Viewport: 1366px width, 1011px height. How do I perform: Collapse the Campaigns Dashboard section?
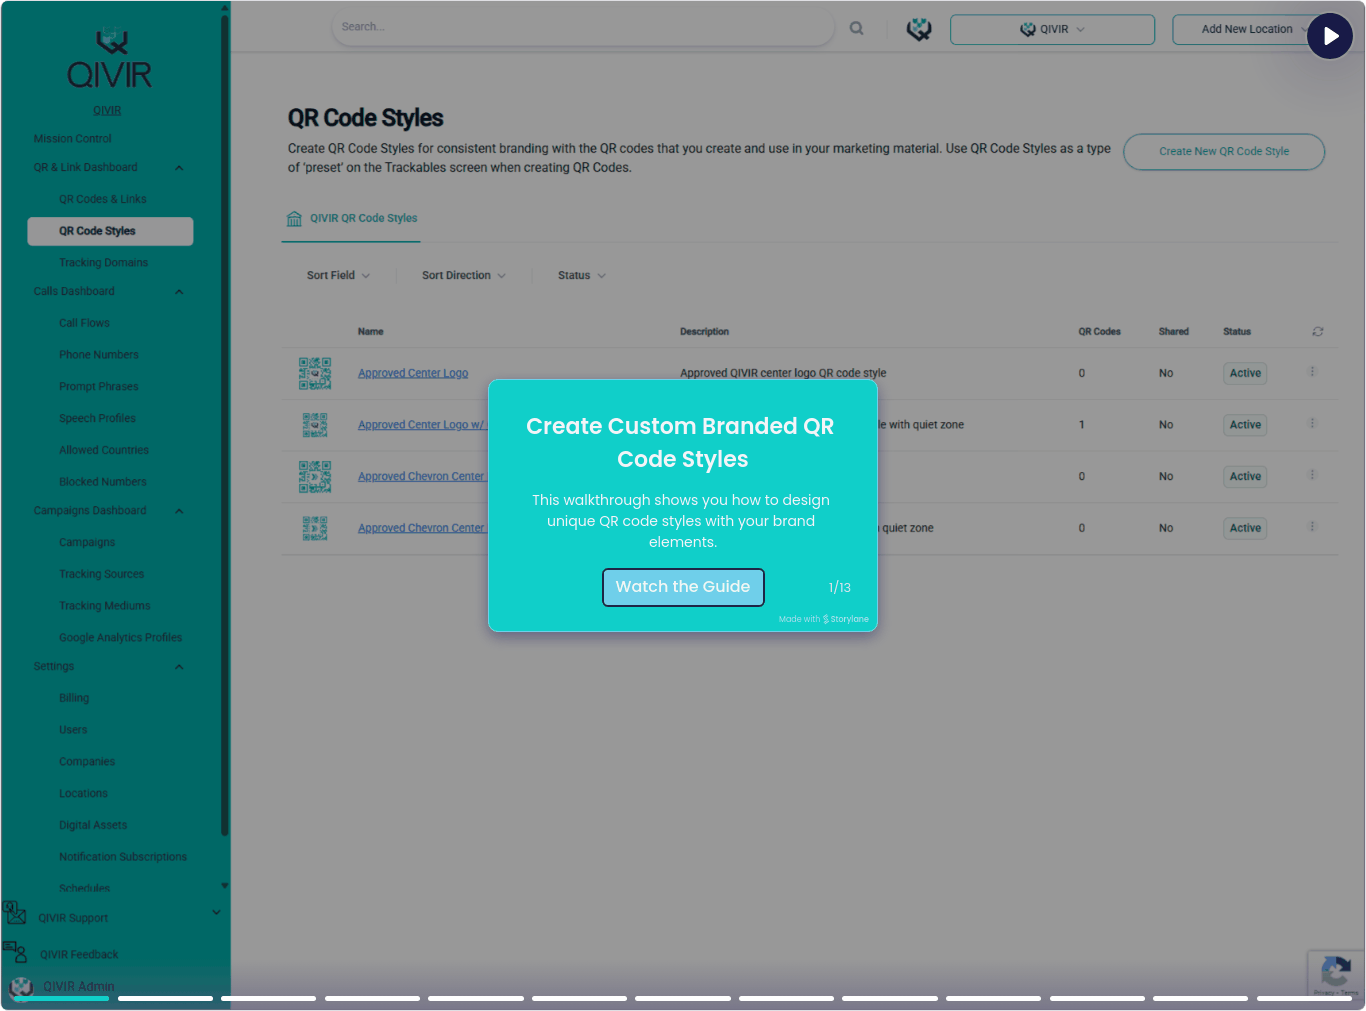[179, 511]
